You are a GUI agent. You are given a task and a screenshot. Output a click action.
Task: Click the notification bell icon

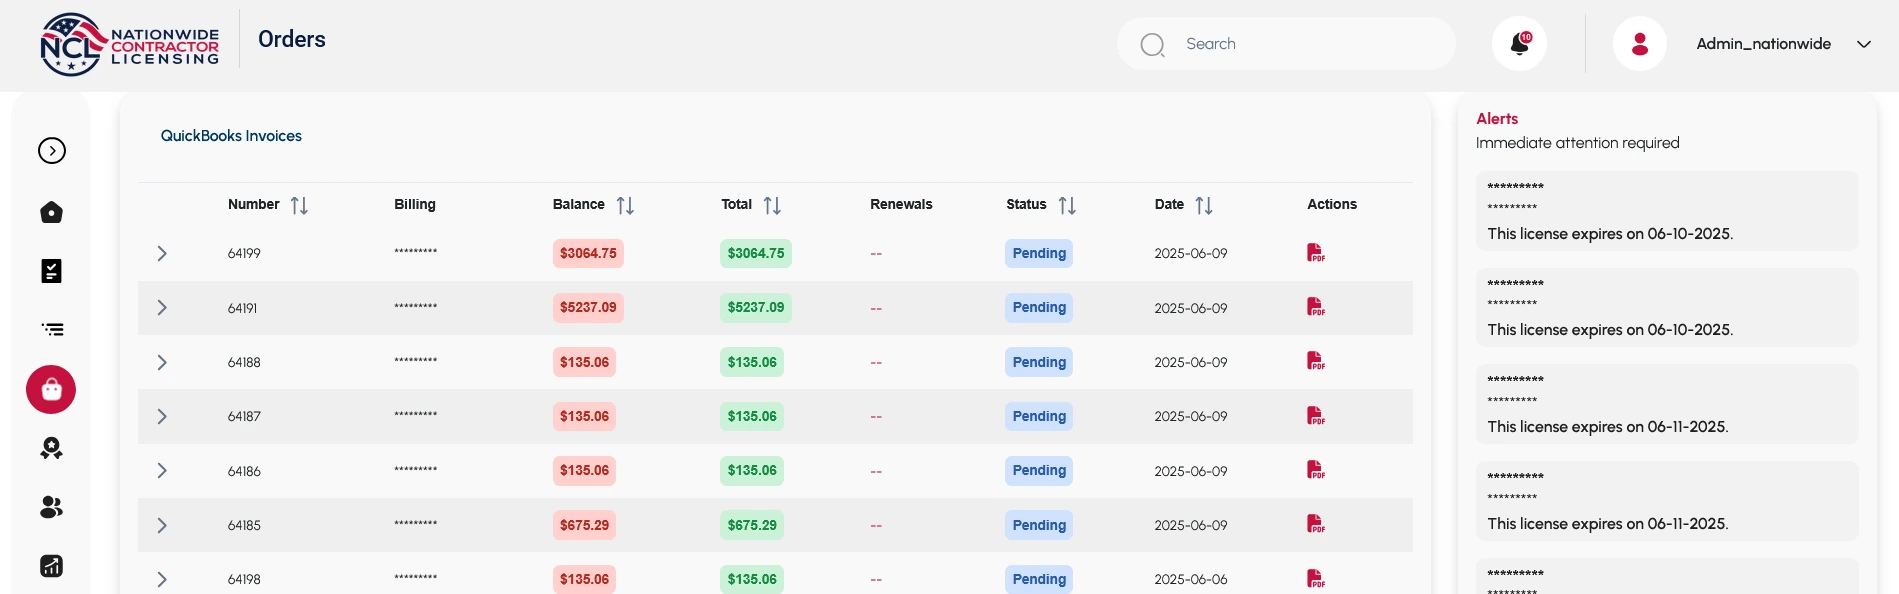[1519, 44]
